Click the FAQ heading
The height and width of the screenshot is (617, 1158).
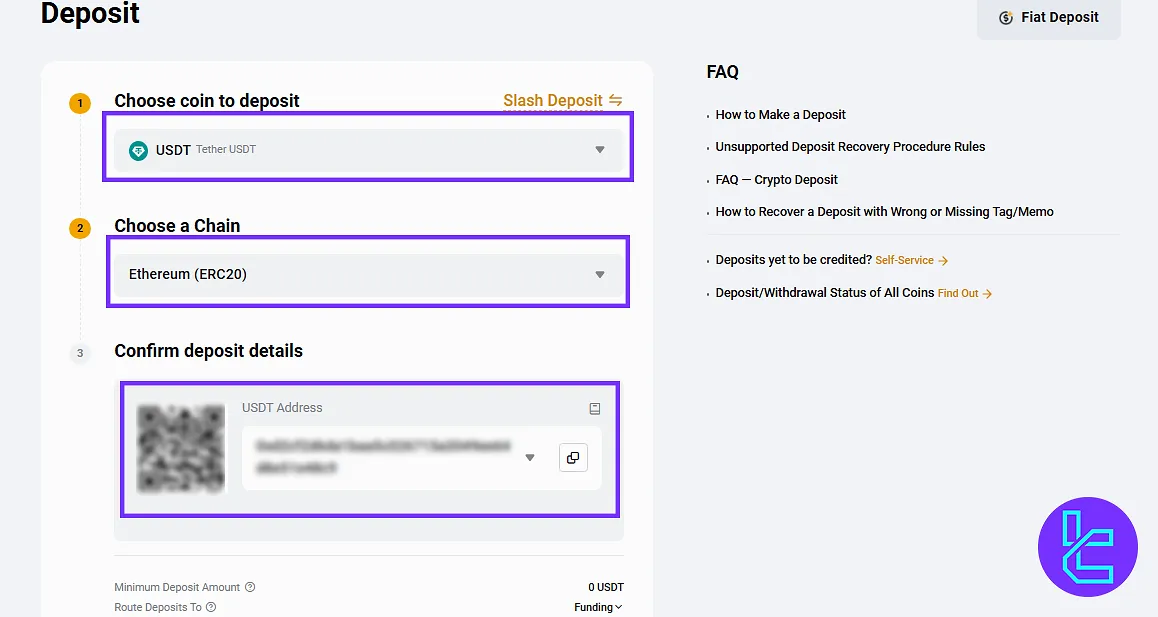[722, 72]
